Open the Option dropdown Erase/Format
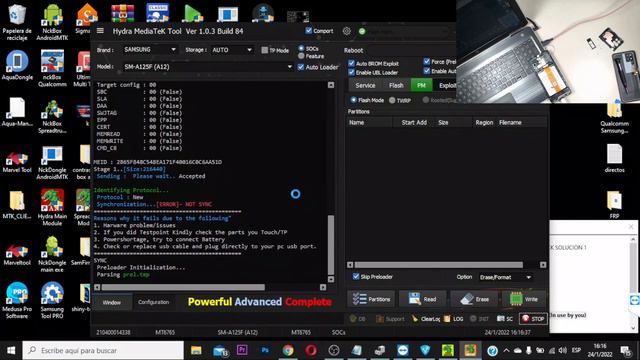This screenshot has width=640, height=360. (x=505, y=277)
